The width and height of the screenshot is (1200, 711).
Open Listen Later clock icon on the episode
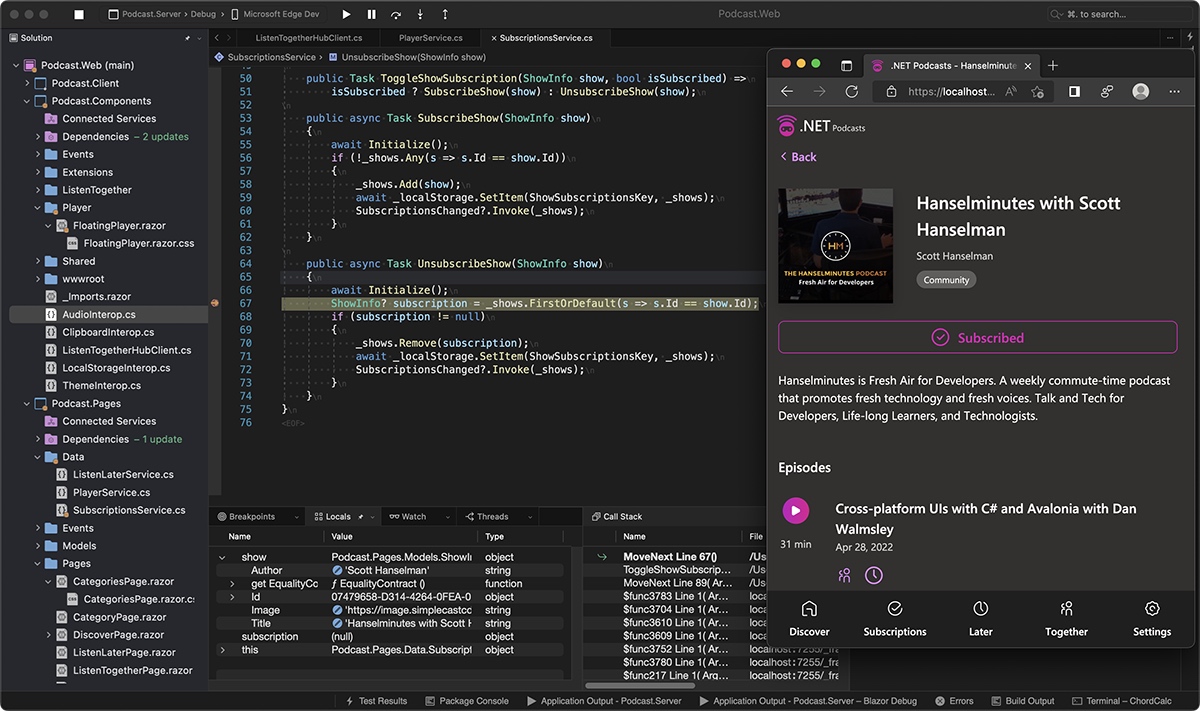[874, 575]
